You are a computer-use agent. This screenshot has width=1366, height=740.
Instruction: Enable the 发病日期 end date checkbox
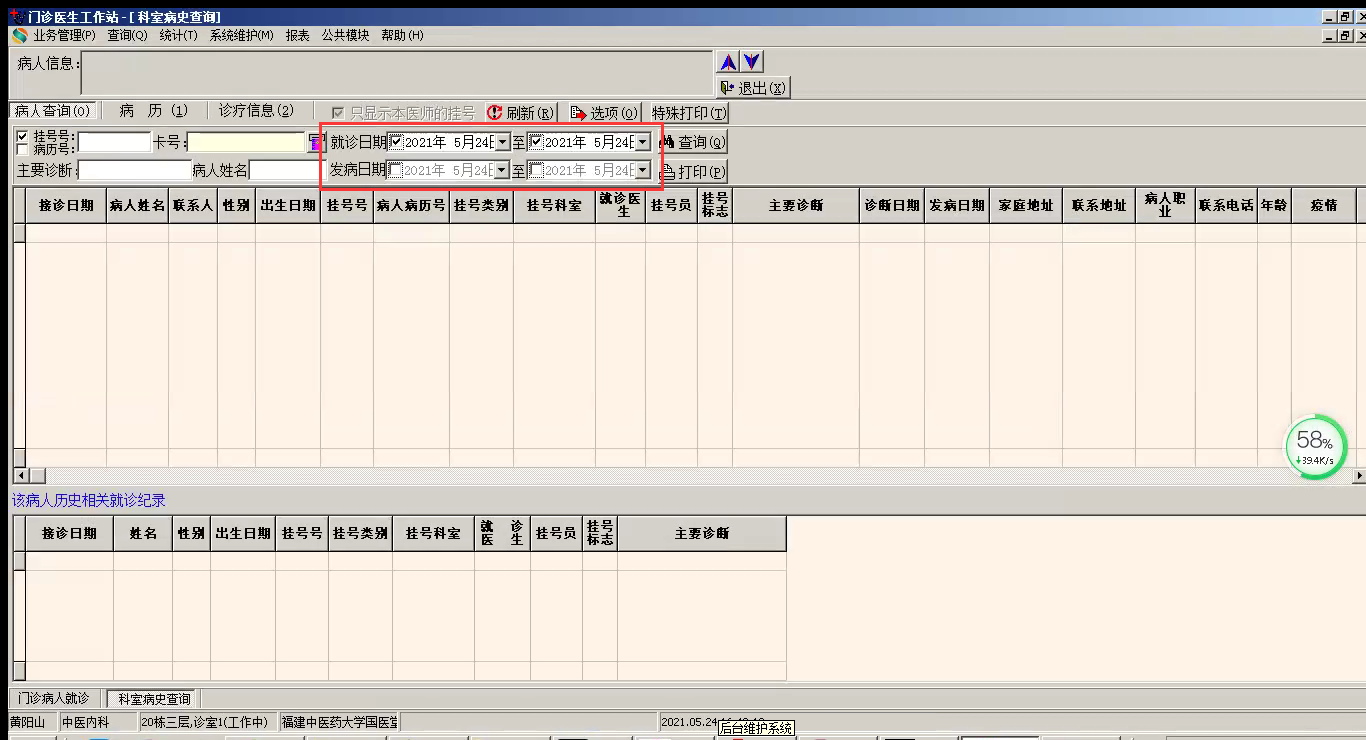(x=536, y=170)
